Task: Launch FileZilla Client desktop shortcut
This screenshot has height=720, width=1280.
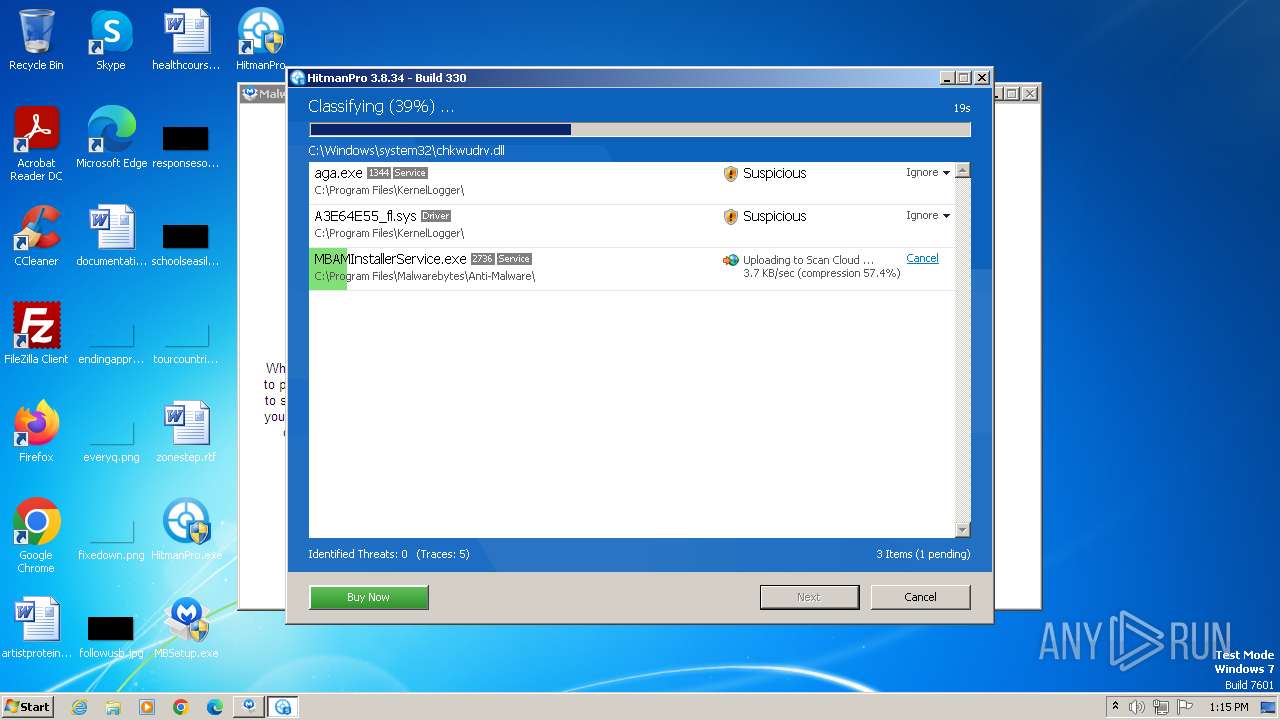Action: coord(36,334)
